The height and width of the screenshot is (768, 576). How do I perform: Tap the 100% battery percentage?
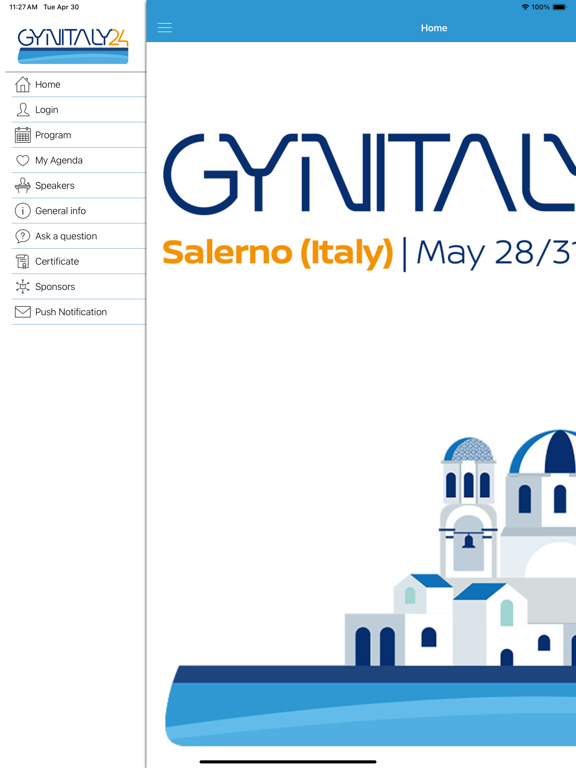tap(541, 7)
